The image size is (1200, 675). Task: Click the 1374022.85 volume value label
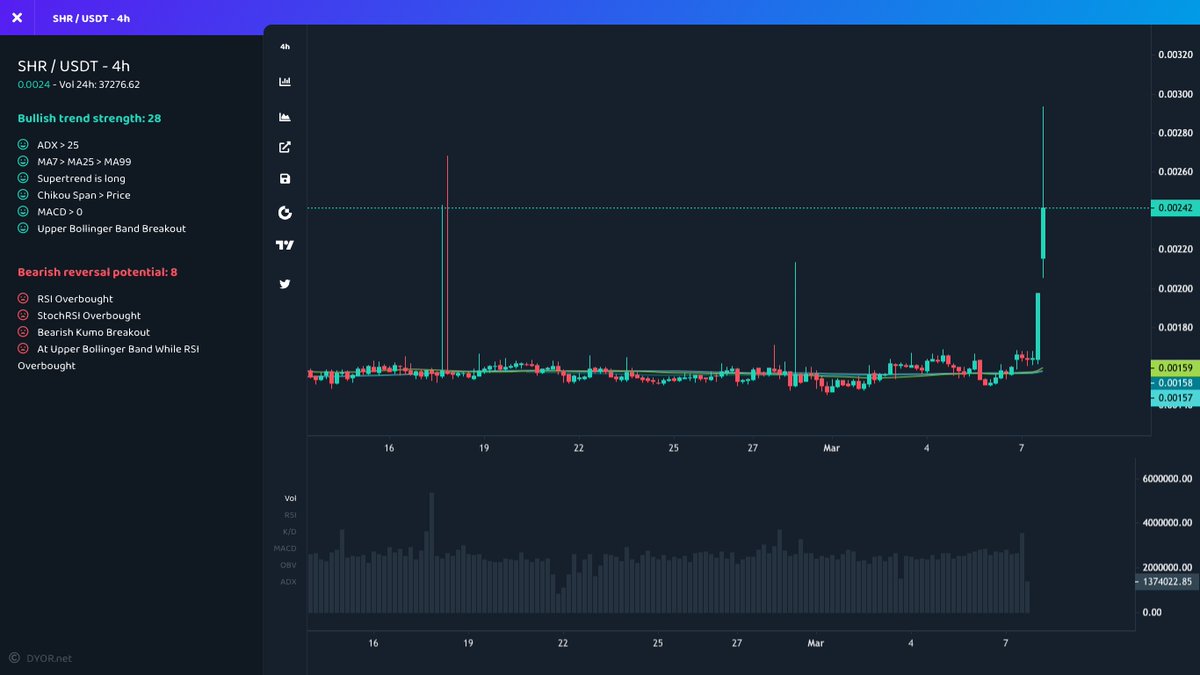click(x=1167, y=582)
